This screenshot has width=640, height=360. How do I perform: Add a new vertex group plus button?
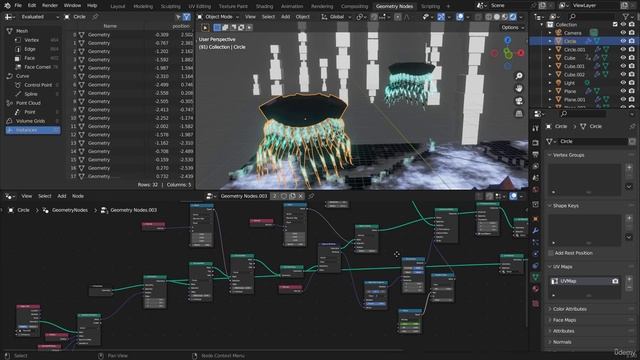pyautogui.click(x=629, y=167)
